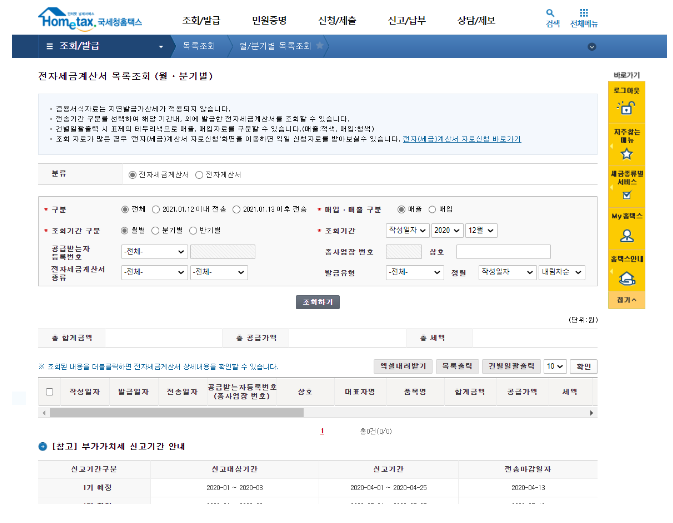
Task: Click the 월/분기별 목록조회 breadcrumb tab
Action: [275, 46]
